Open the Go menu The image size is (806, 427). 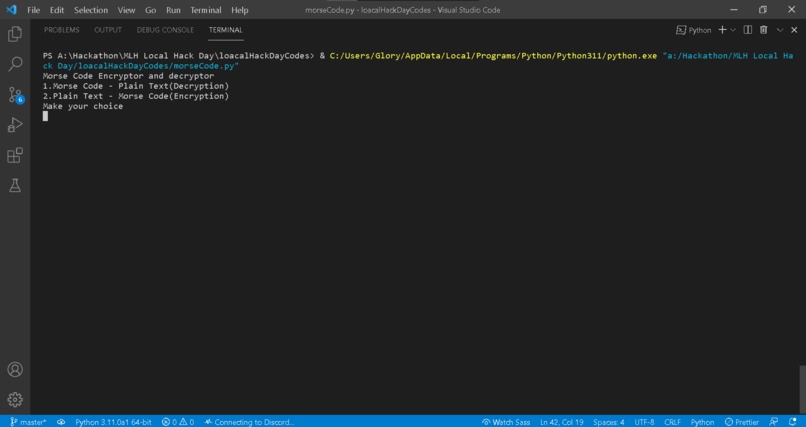coord(151,10)
